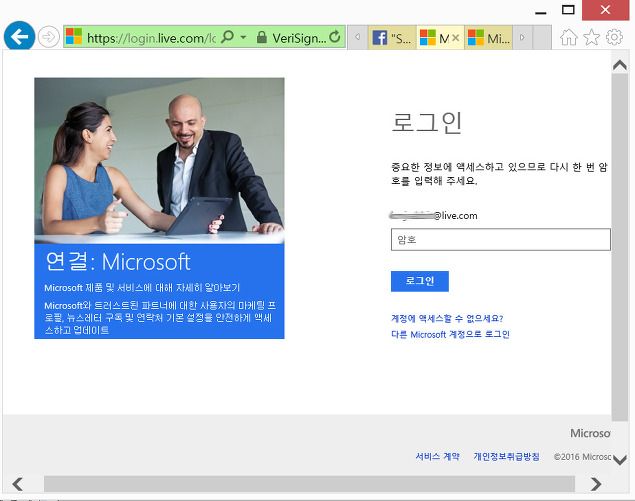This screenshot has height=501, width=635.
Task: Click the horizontal scrollbar thumb
Action: 309,484
